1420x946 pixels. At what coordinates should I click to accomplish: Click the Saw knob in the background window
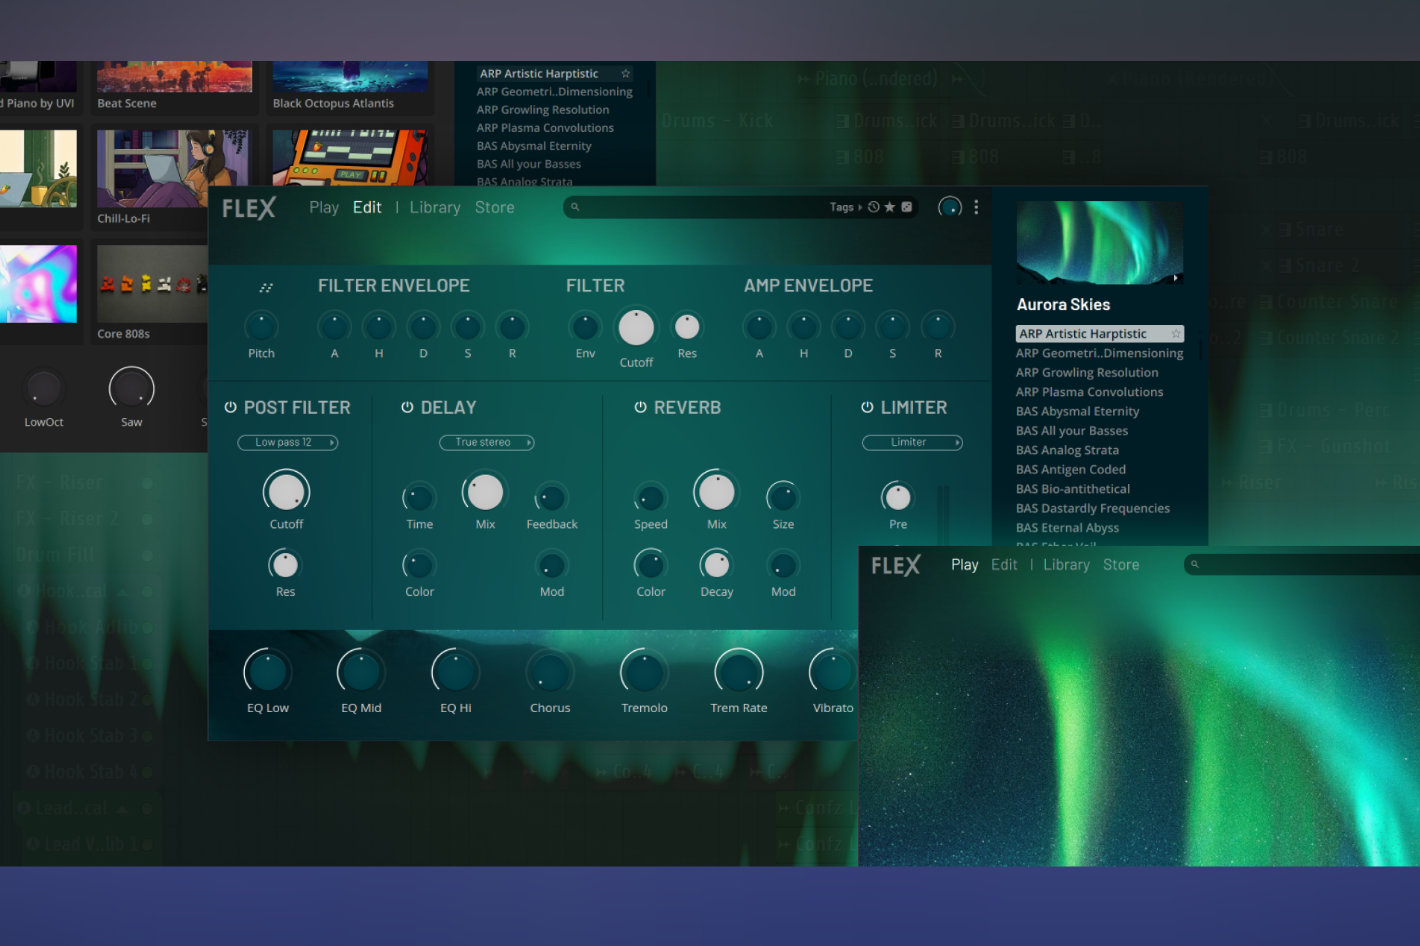point(131,389)
